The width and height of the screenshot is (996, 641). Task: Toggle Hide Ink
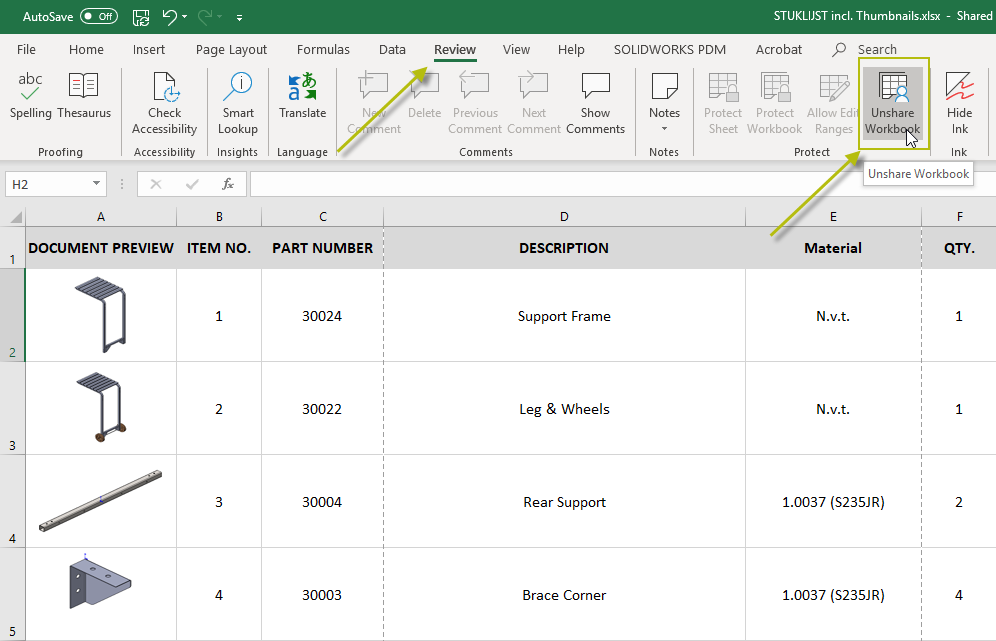pos(959,104)
